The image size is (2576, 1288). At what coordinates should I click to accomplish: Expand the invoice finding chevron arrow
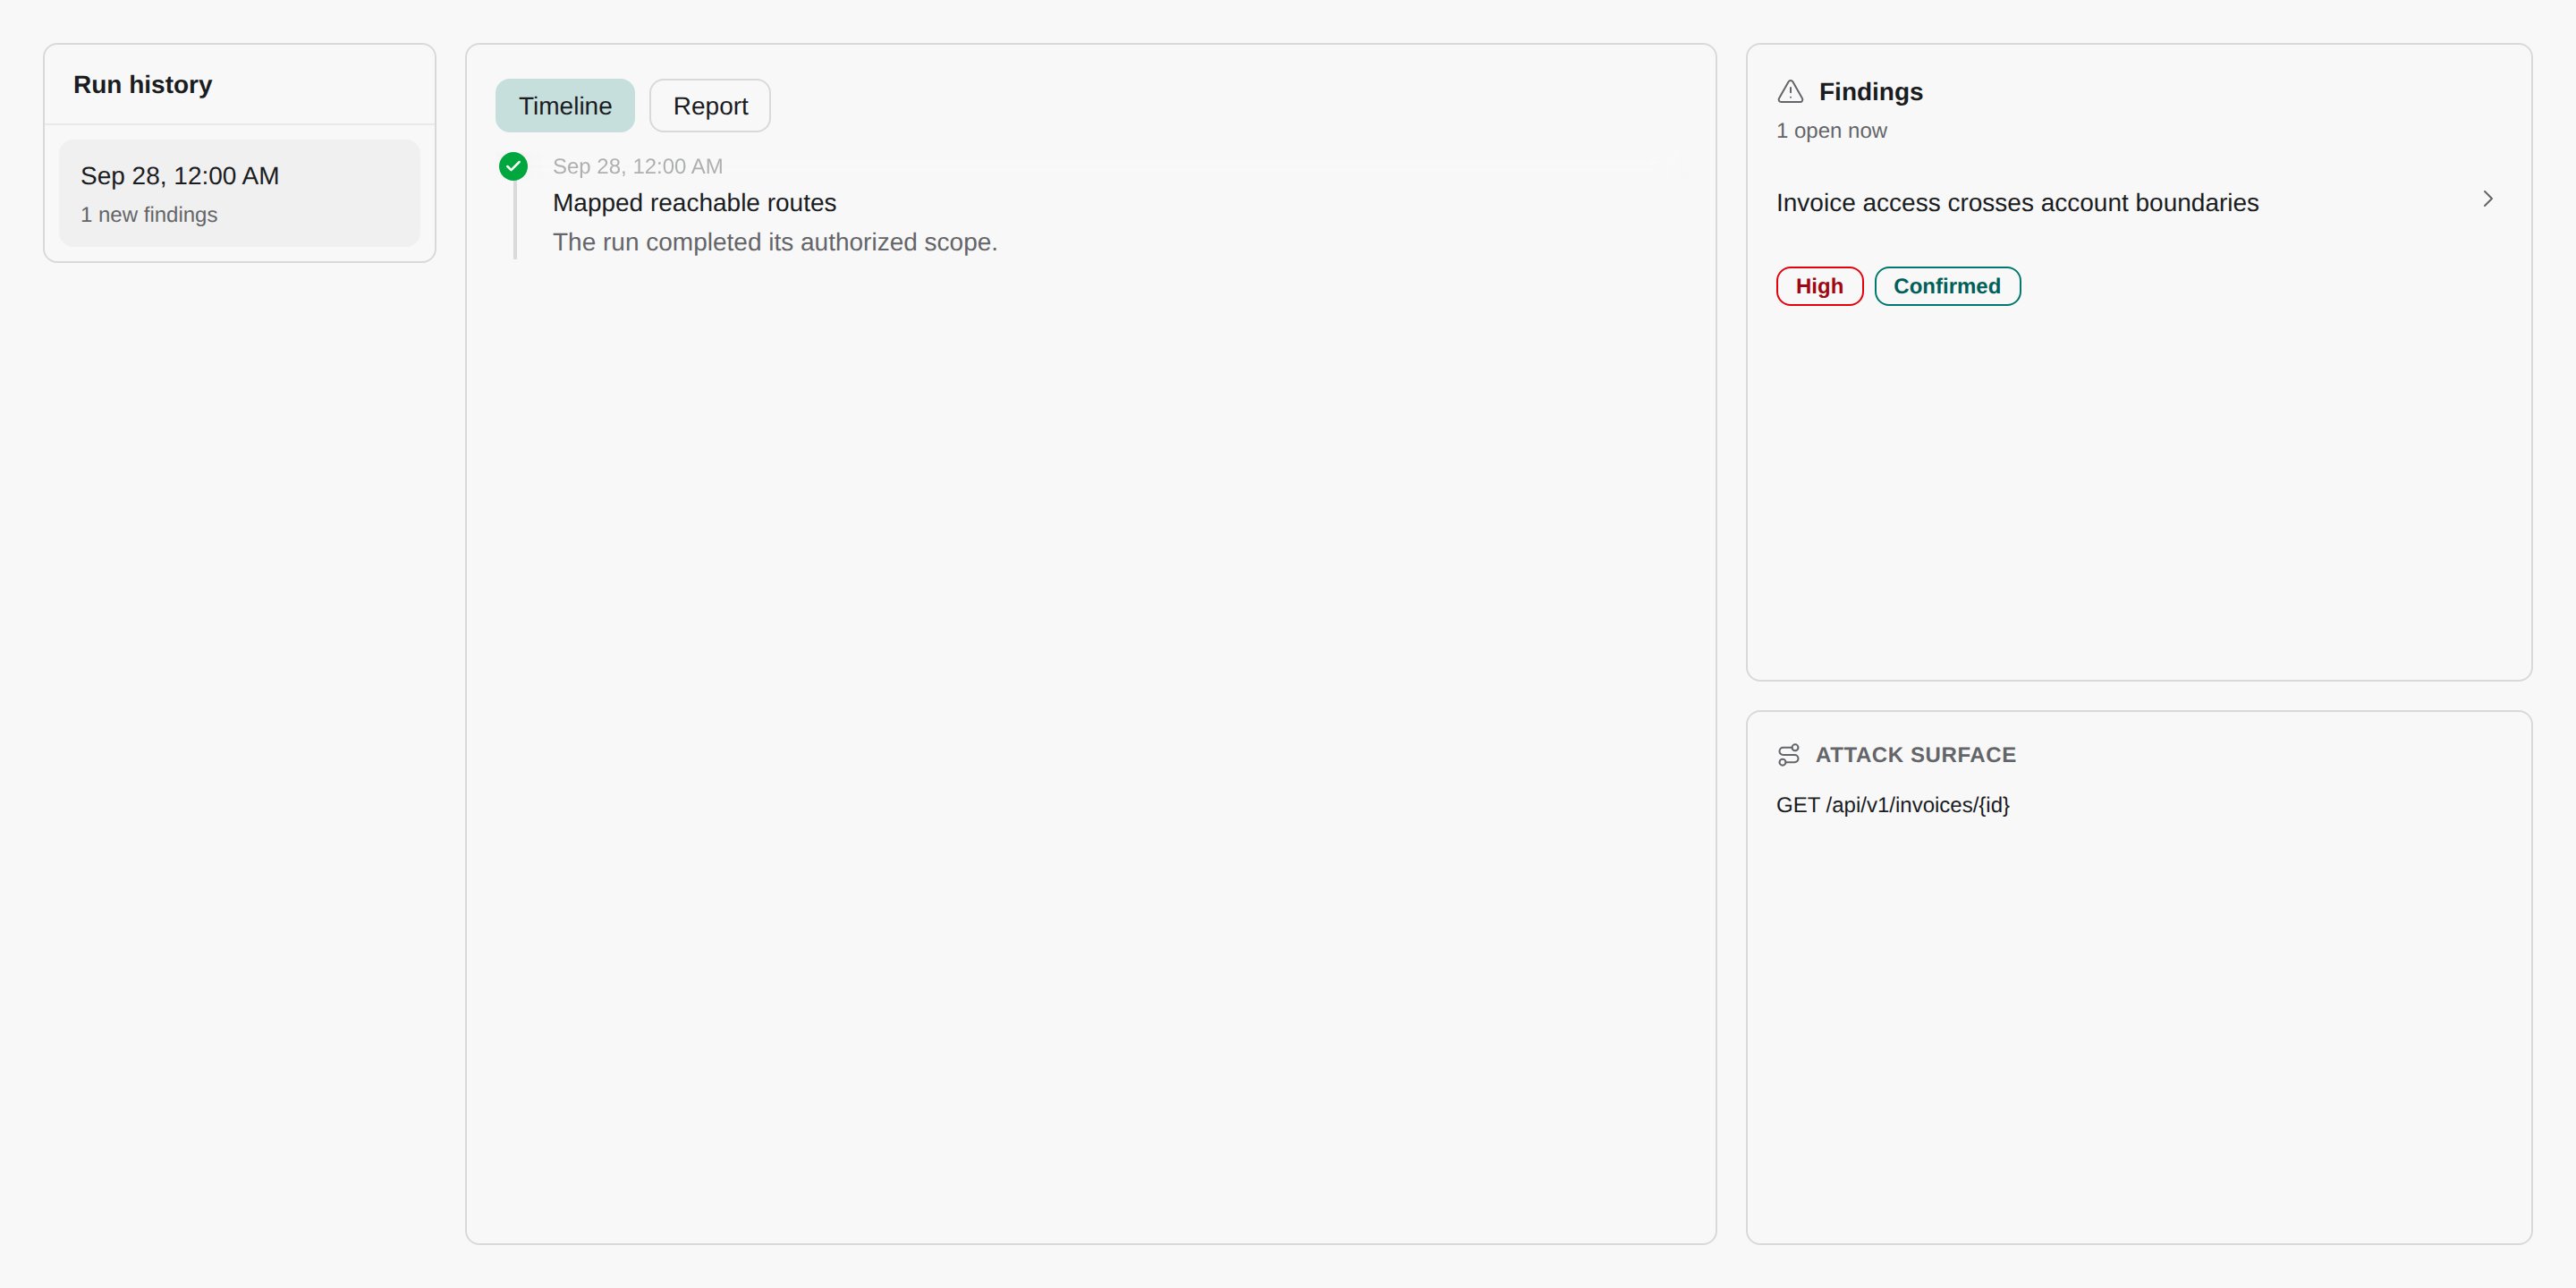point(2488,199)
